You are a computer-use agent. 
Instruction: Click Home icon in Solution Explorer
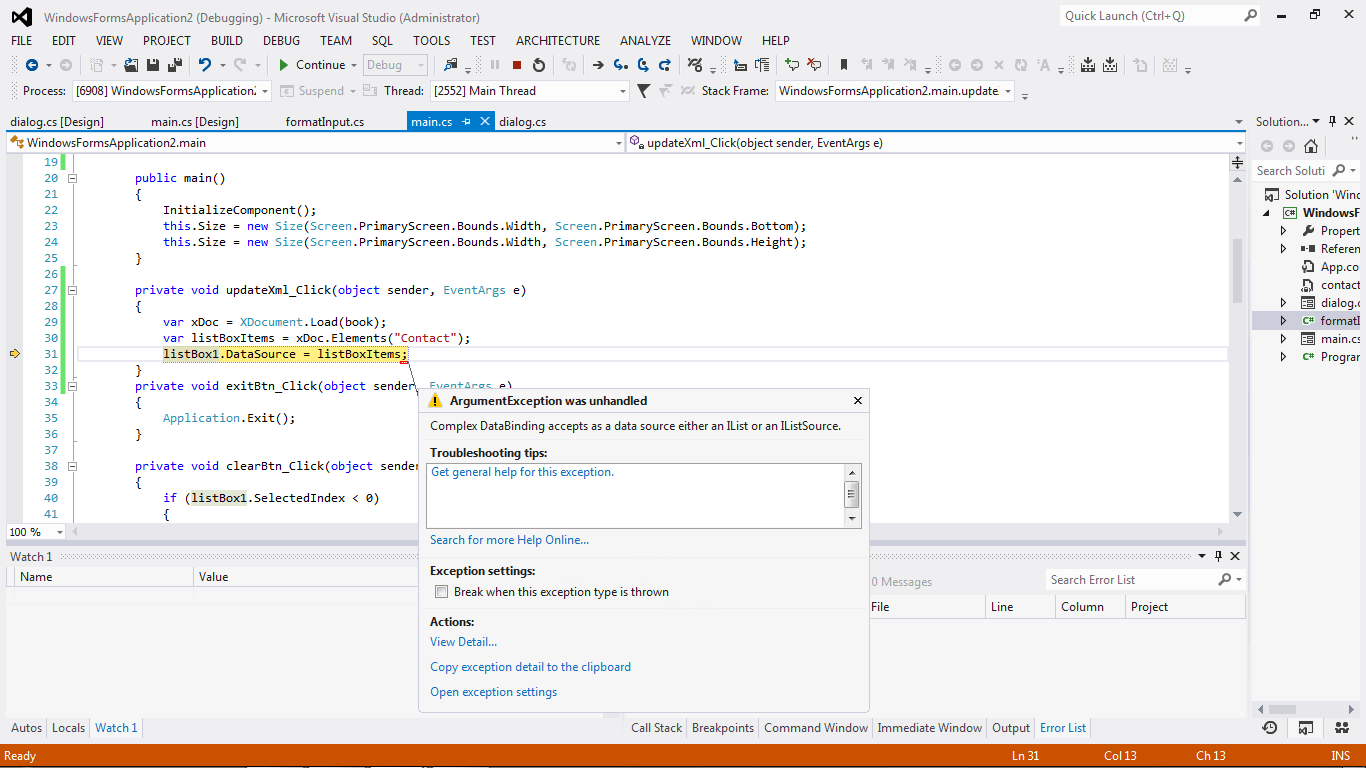click(x=1310, y=146)
